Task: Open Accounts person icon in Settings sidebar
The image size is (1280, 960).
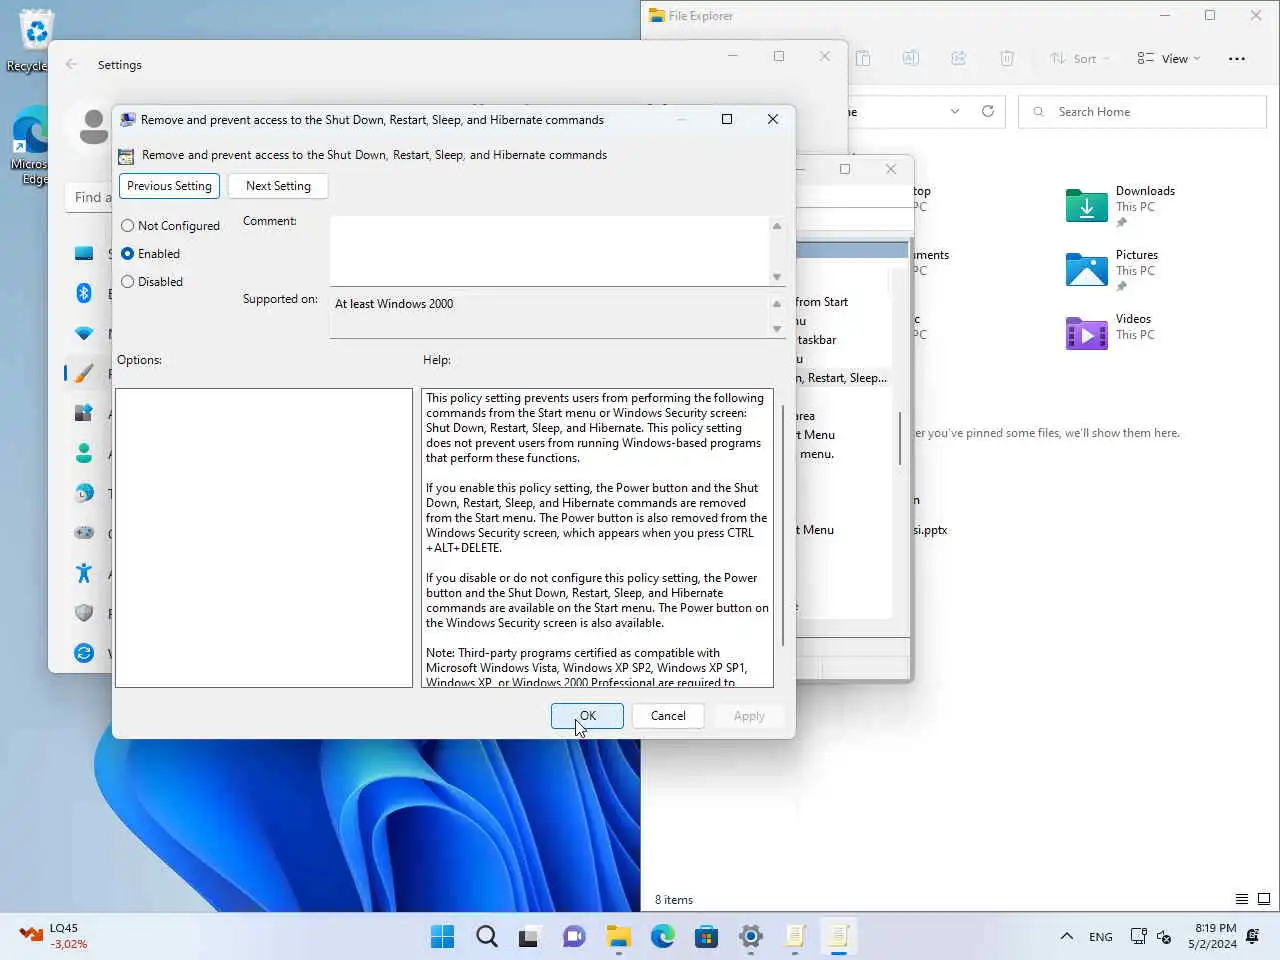Action: pos(84,453)
